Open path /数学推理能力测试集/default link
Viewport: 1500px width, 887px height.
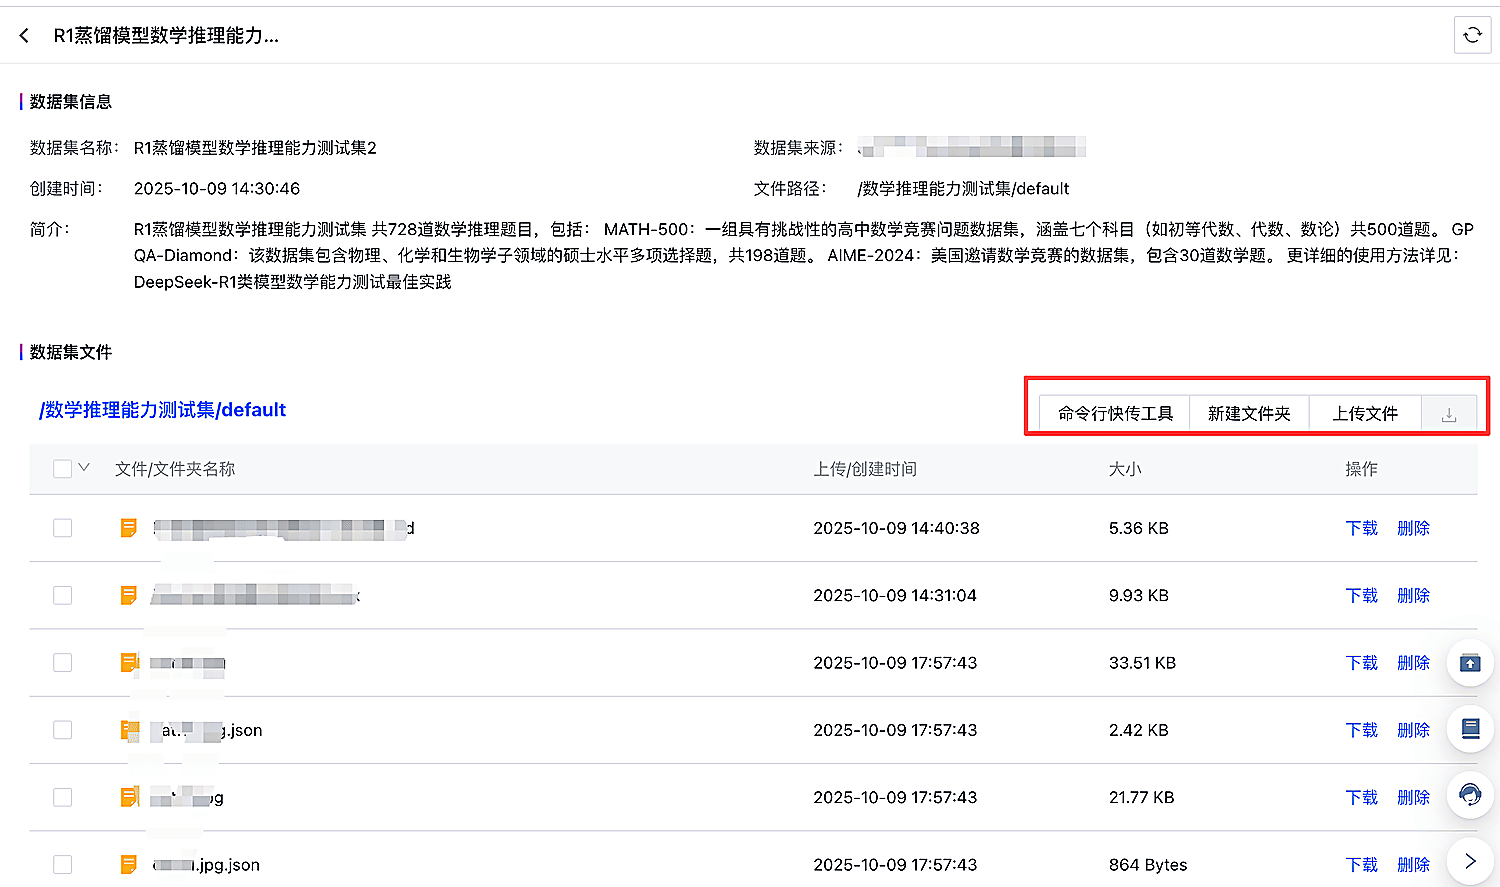click(162, 410)
